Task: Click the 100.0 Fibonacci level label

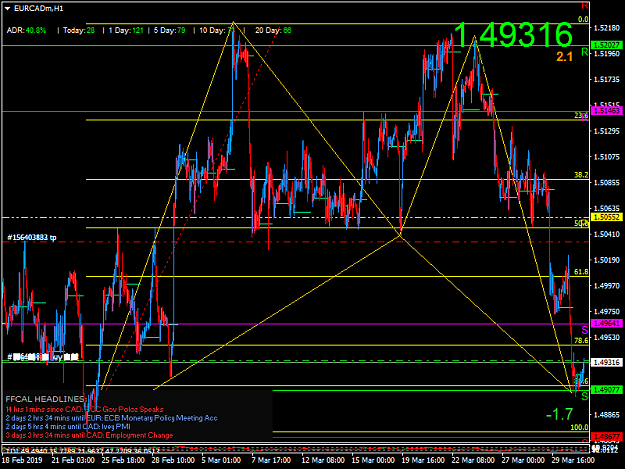Action: click(579, 427)
